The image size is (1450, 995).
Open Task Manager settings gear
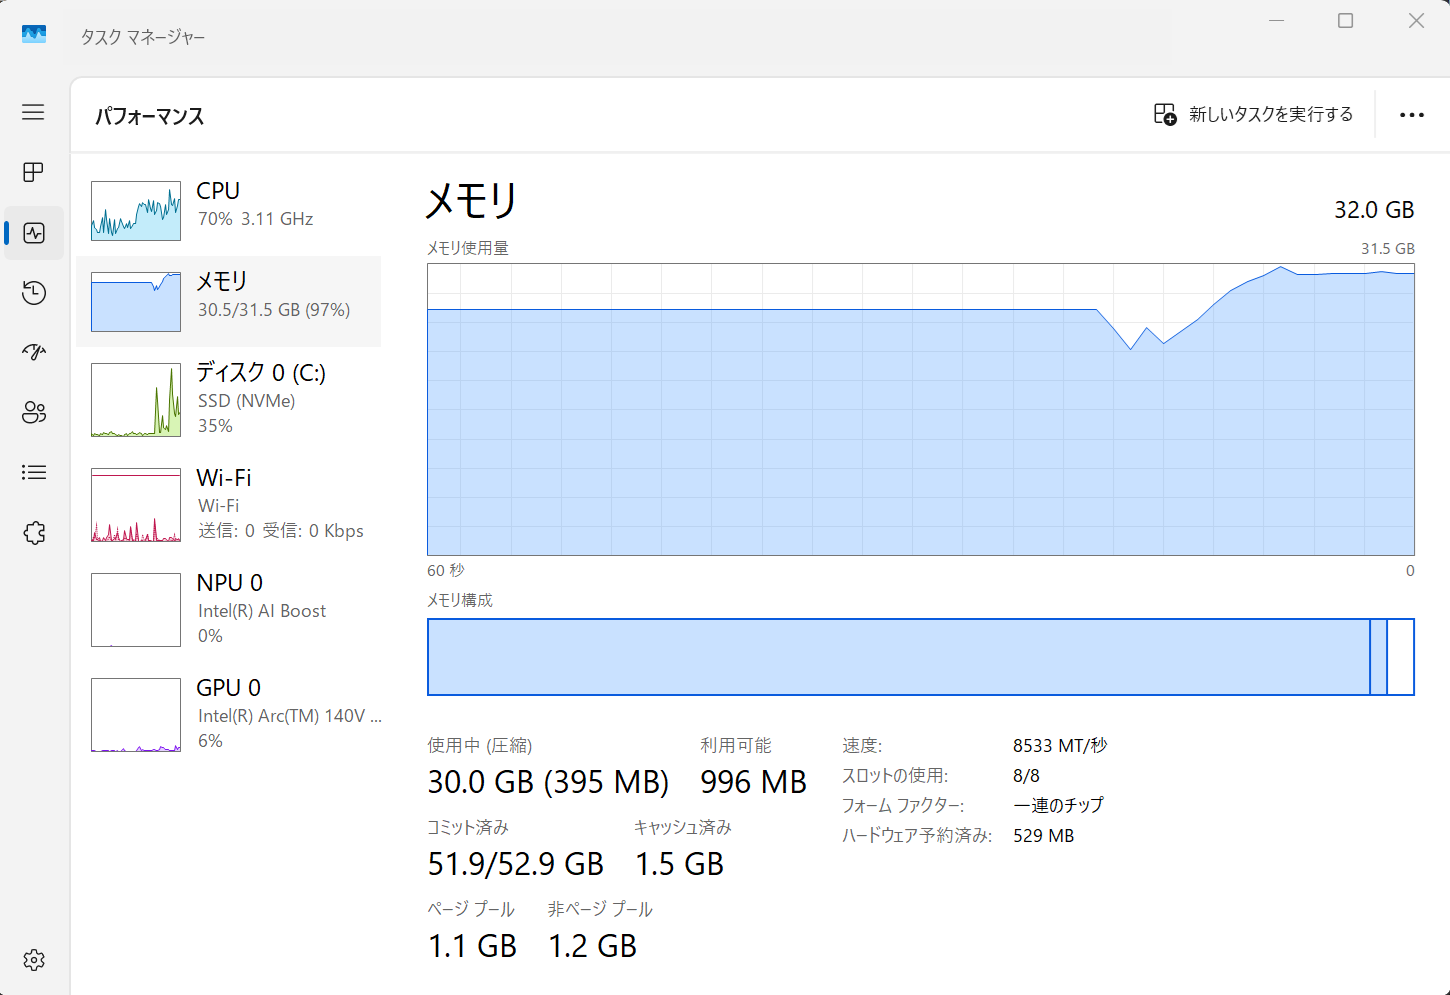click(x=34, y=960)
